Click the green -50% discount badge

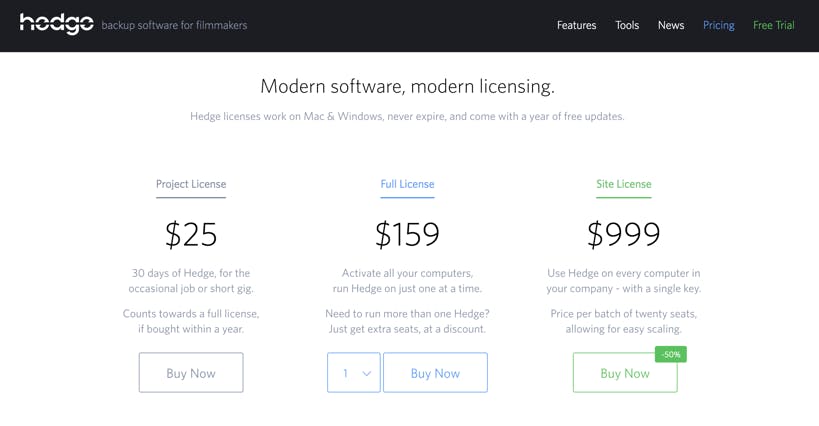click(x=670, y=355)
